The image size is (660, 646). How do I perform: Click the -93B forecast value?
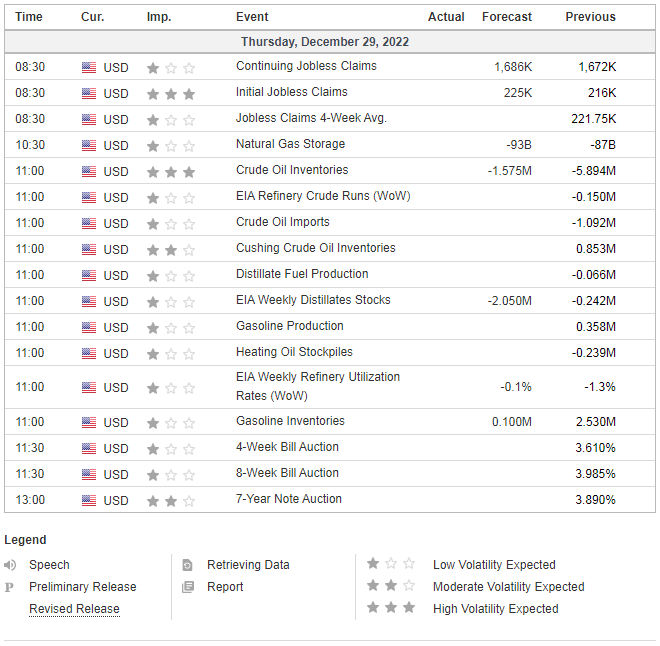[x=519, y=145]
